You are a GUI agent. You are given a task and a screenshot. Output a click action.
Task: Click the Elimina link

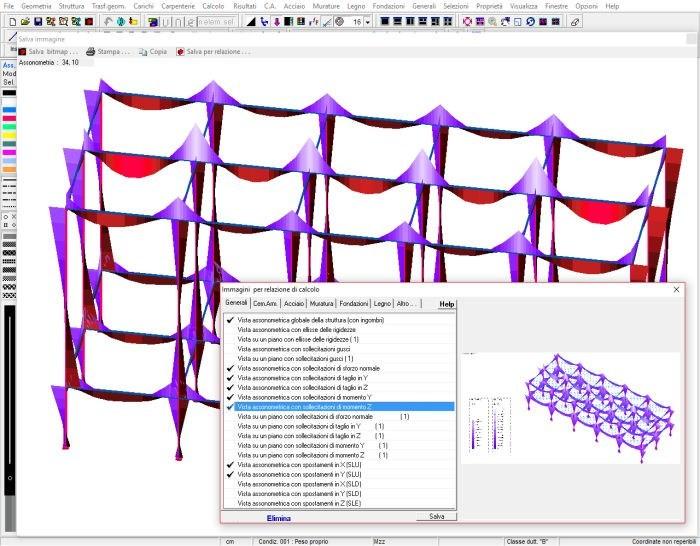[279, 517]
